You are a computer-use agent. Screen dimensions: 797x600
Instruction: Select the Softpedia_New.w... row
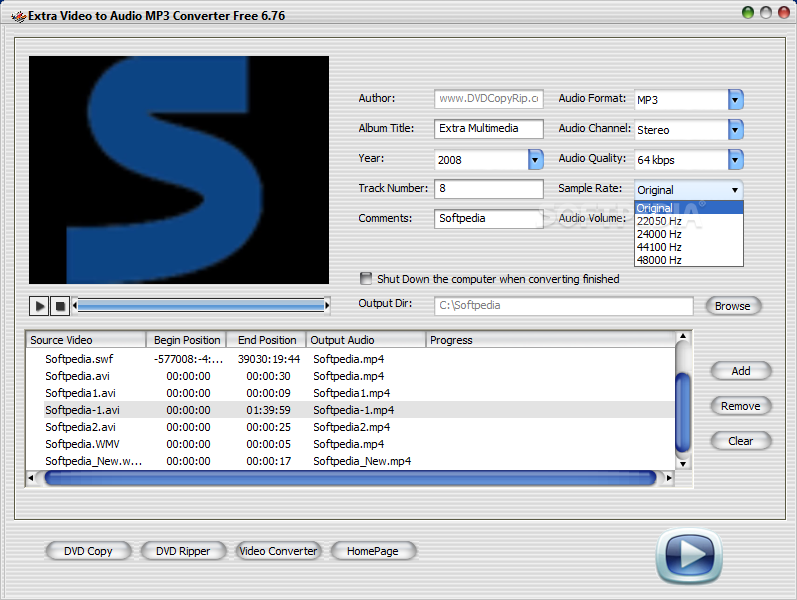351,461
